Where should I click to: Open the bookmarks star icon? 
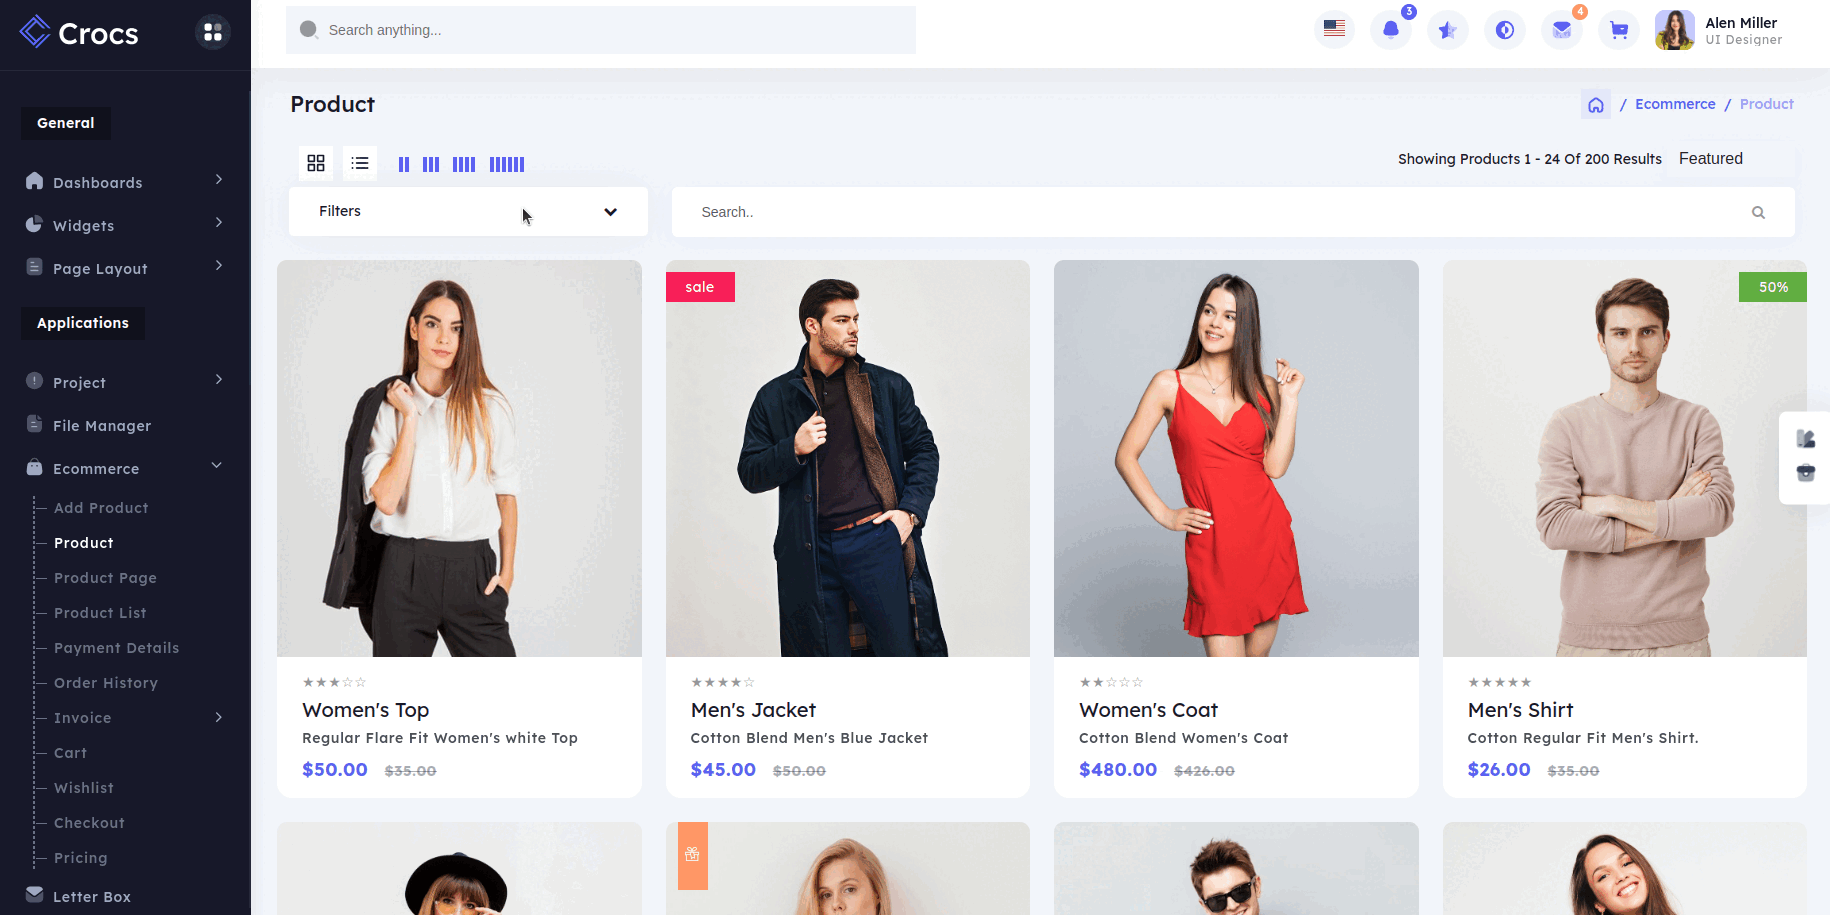[x=1447, y=30]
